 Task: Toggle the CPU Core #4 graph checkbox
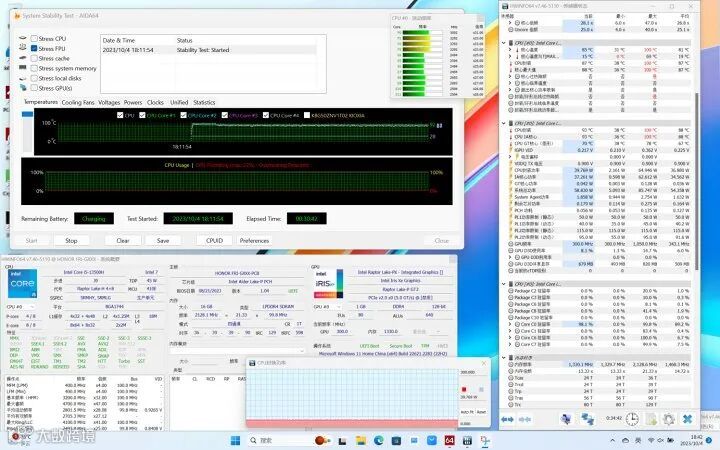click(x=265, y=115)
